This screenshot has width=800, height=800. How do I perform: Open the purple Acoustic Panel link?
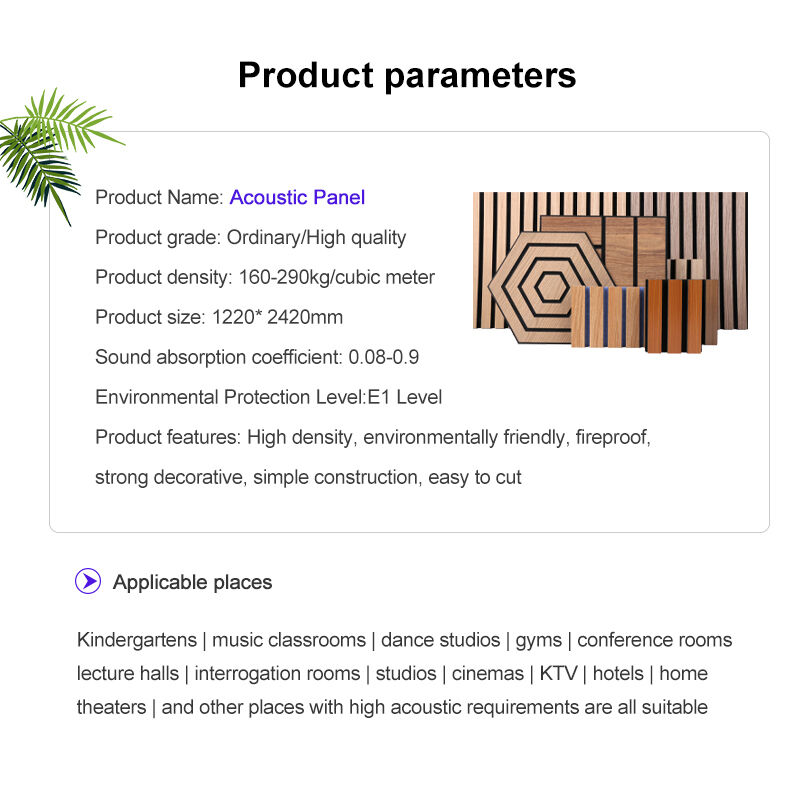(297, 197)
